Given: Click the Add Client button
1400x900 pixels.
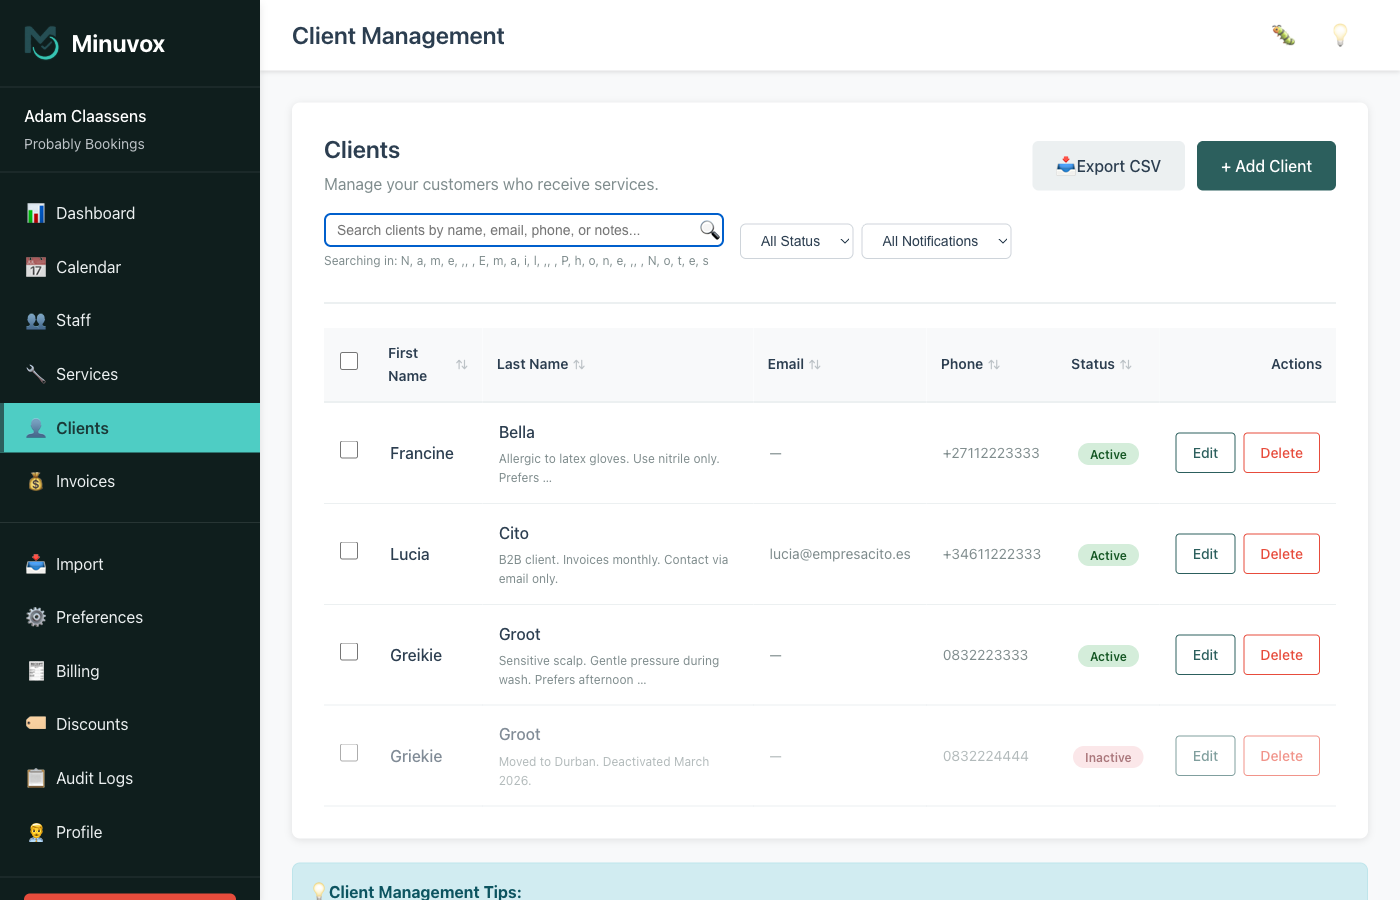Looking at the screenshot, I should (1266, 166).
